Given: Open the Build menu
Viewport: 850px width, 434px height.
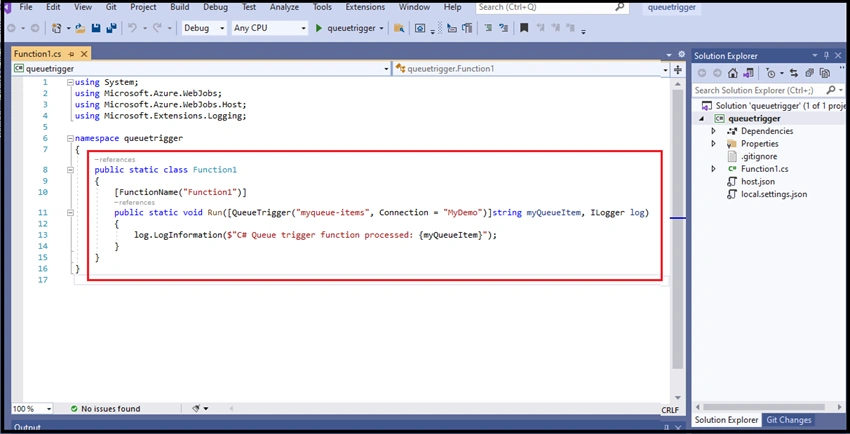Looking at the screenshot, I should click(179, 7).
